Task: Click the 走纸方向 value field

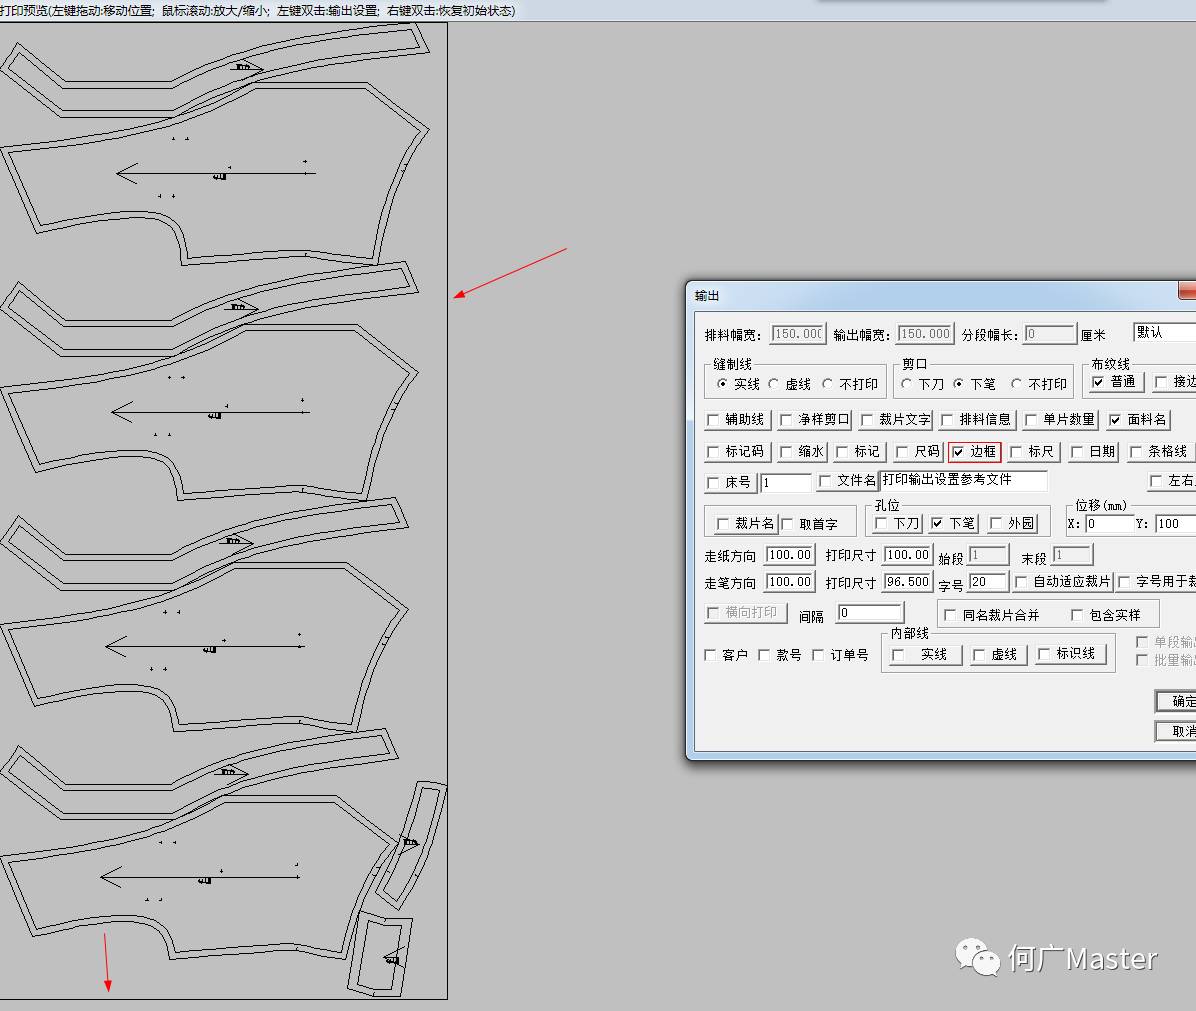Action: 789,555
